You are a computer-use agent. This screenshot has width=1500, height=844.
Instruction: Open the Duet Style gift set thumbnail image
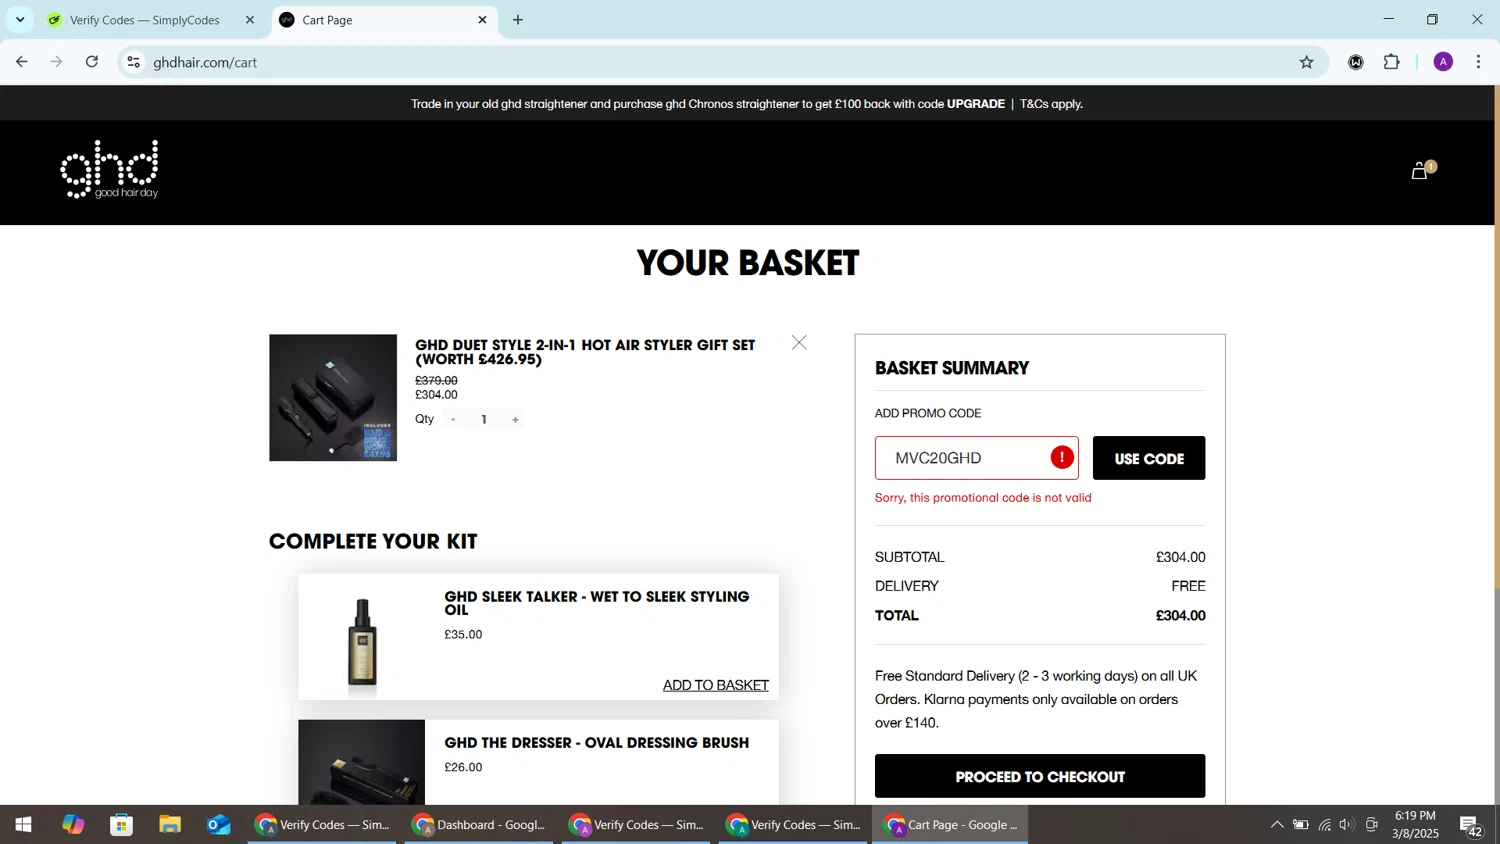coord(333,398)
